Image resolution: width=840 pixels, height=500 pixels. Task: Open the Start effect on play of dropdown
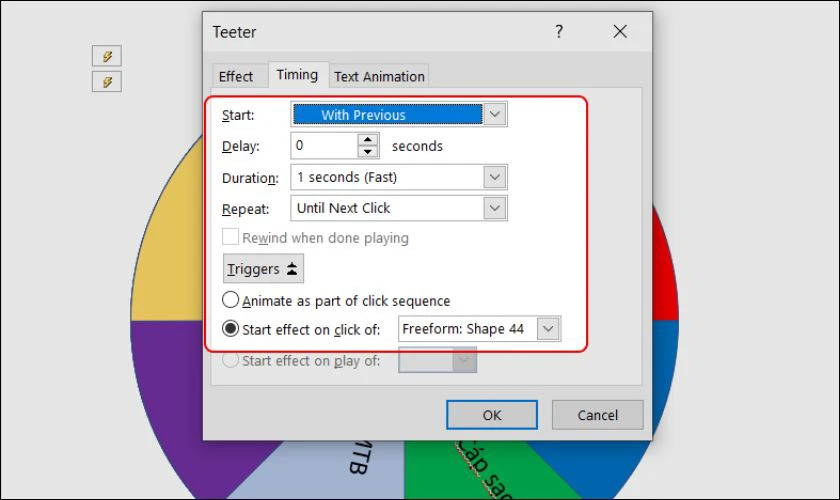click(x=464, y=360)
